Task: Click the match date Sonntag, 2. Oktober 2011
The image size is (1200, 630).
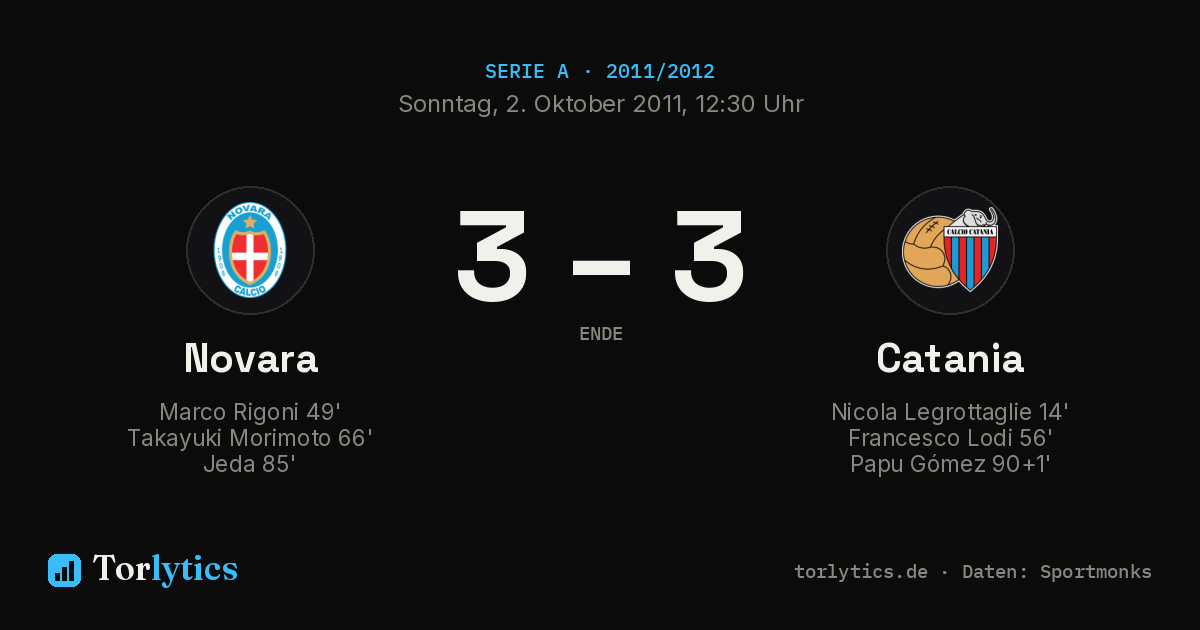Action: (540, 104)
